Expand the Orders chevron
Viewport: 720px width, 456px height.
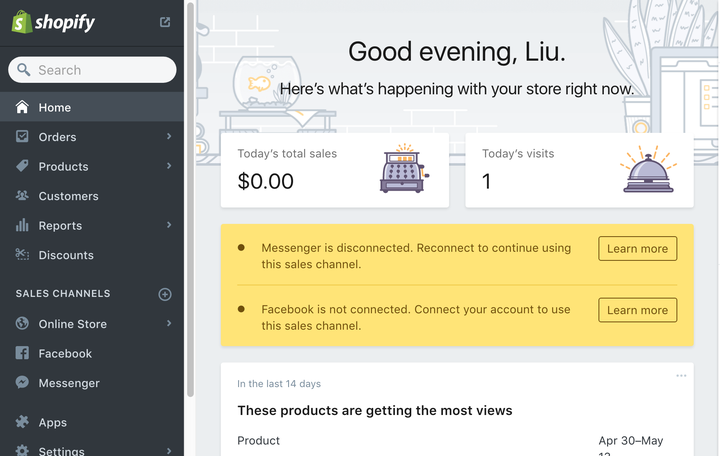[x=169, y=136]
